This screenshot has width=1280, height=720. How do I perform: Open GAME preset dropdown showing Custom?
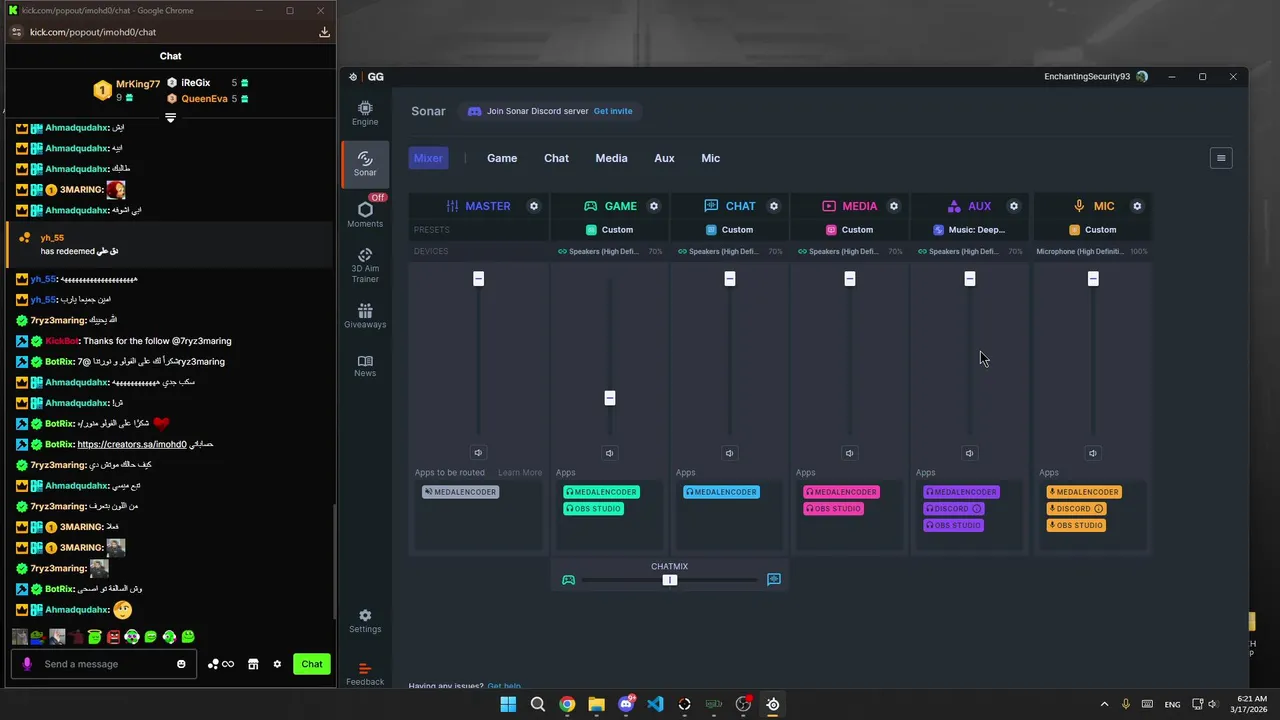[610, 230]
